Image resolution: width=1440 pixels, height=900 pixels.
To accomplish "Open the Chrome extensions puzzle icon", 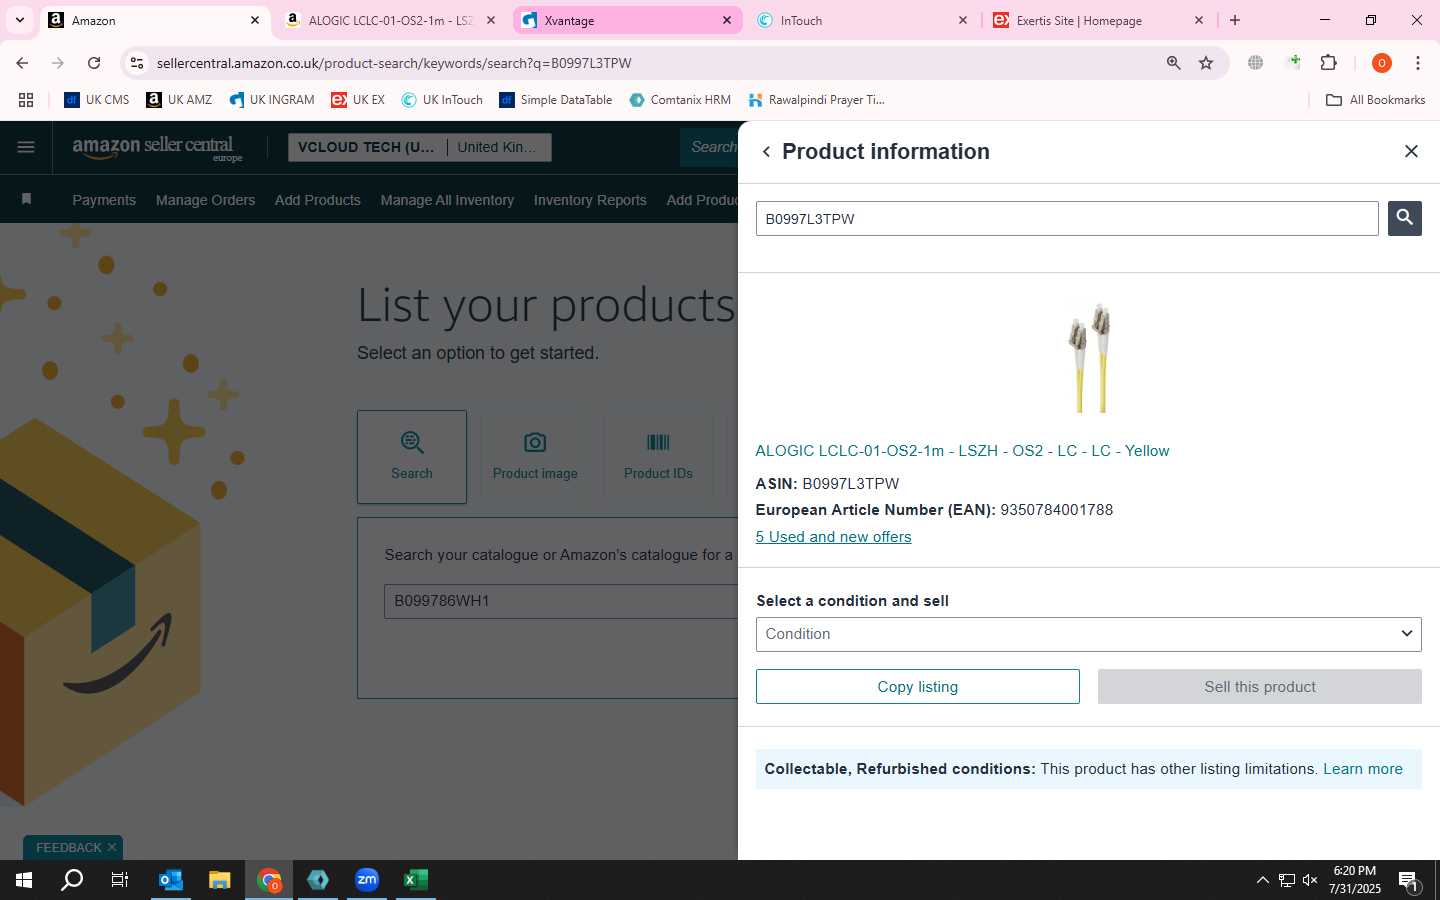I will coord(1329,63).
